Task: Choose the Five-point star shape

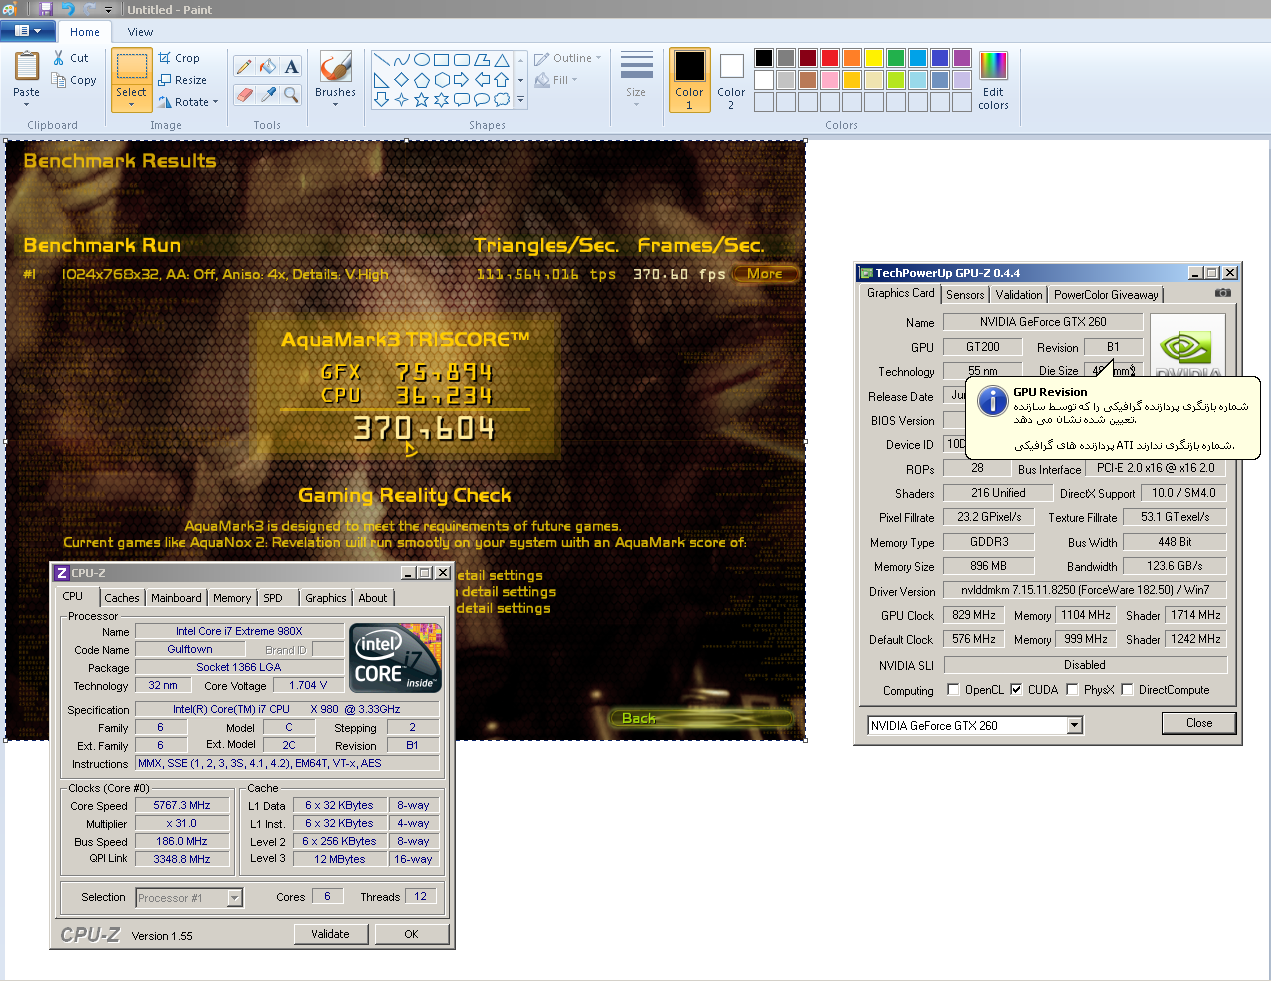Action: (x=422, y=99)
